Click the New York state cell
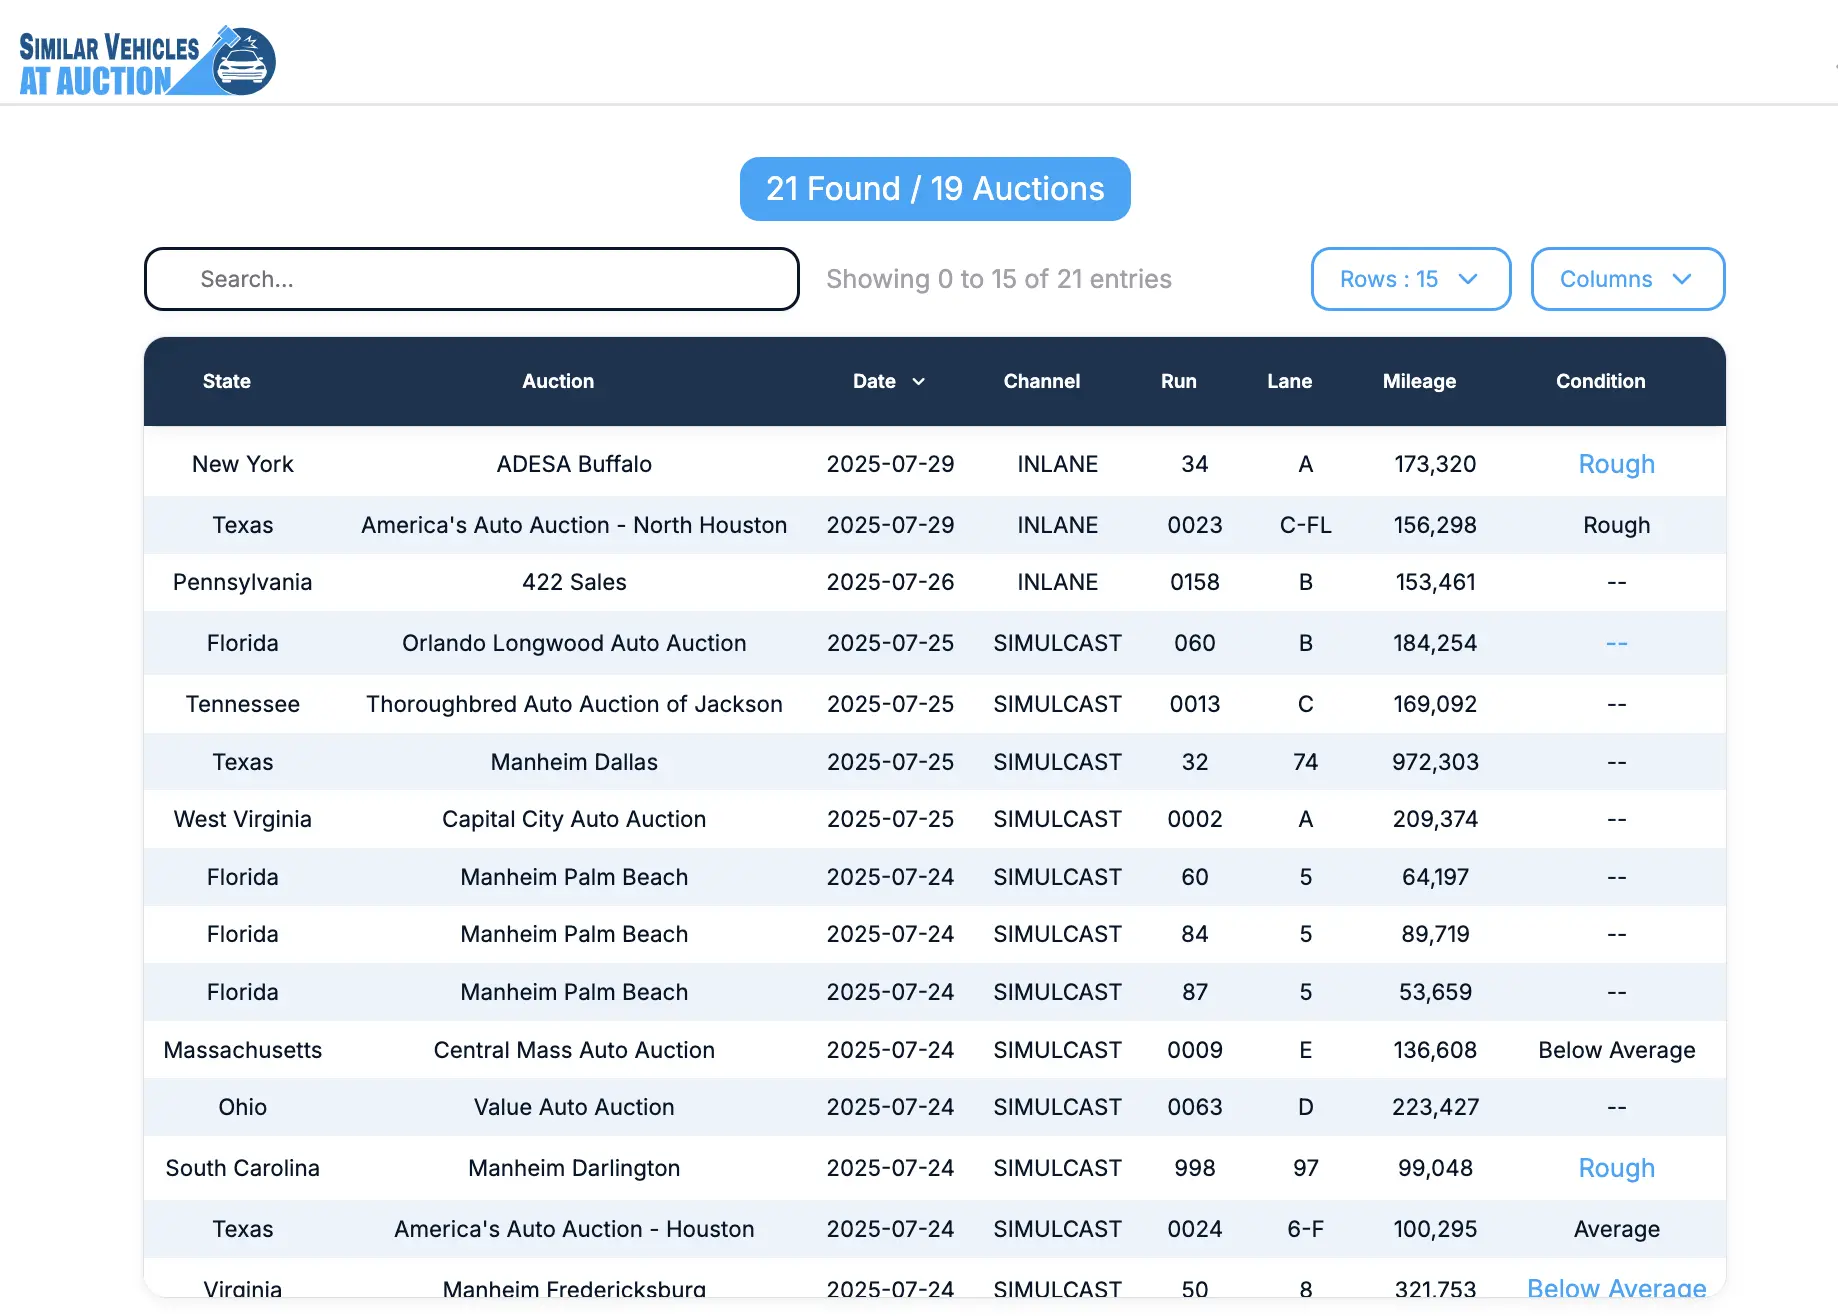Screen dimensions: 1838x1316 243,464
